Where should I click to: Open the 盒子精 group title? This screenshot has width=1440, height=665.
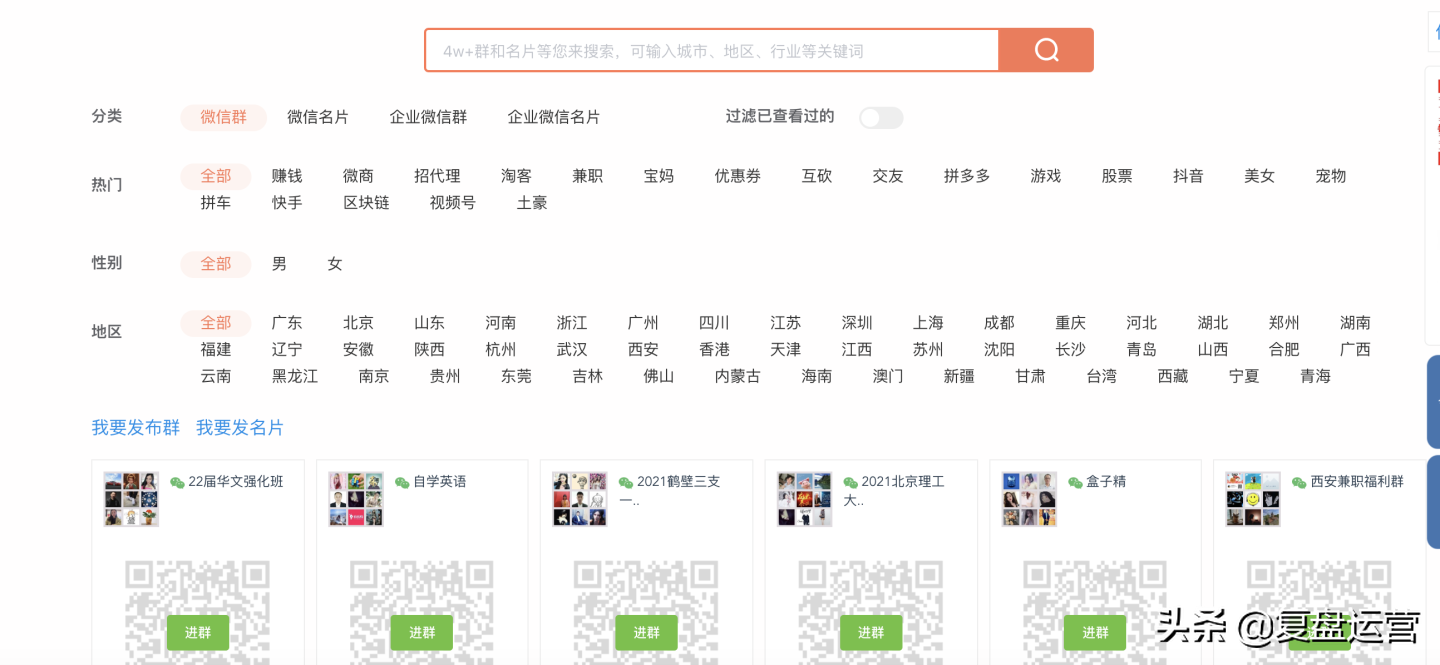point(1106,482)
